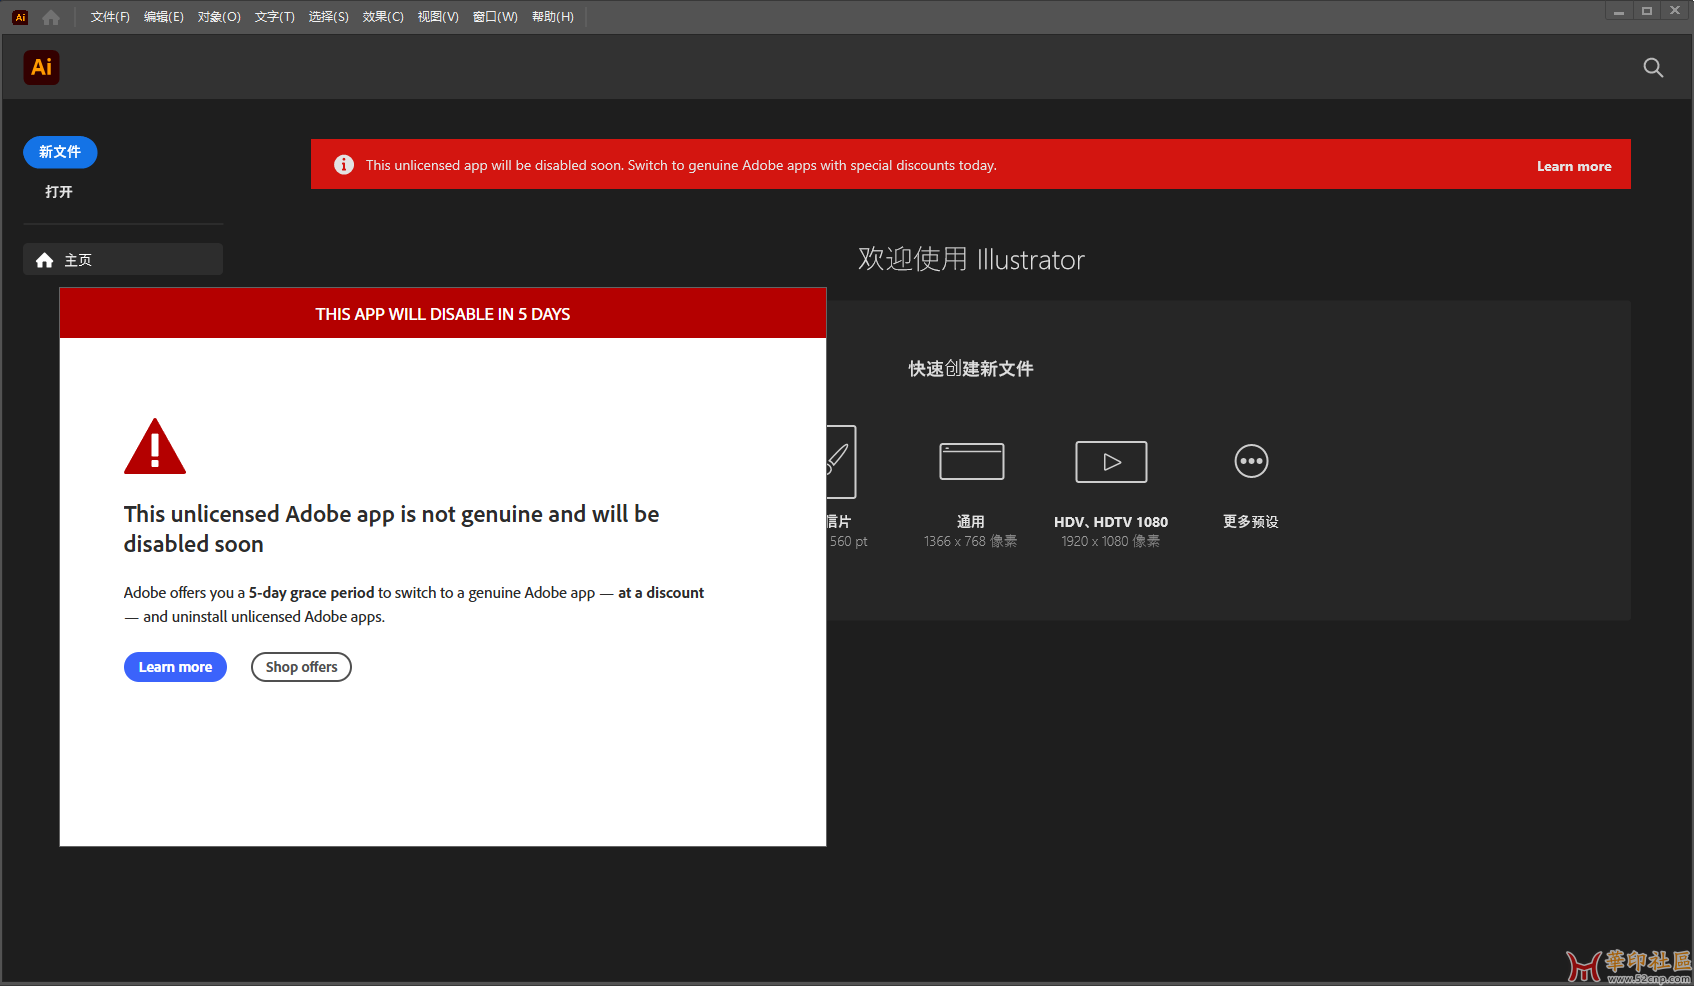
Task: Click the red warning triangle icon
Action: point(155,447)
